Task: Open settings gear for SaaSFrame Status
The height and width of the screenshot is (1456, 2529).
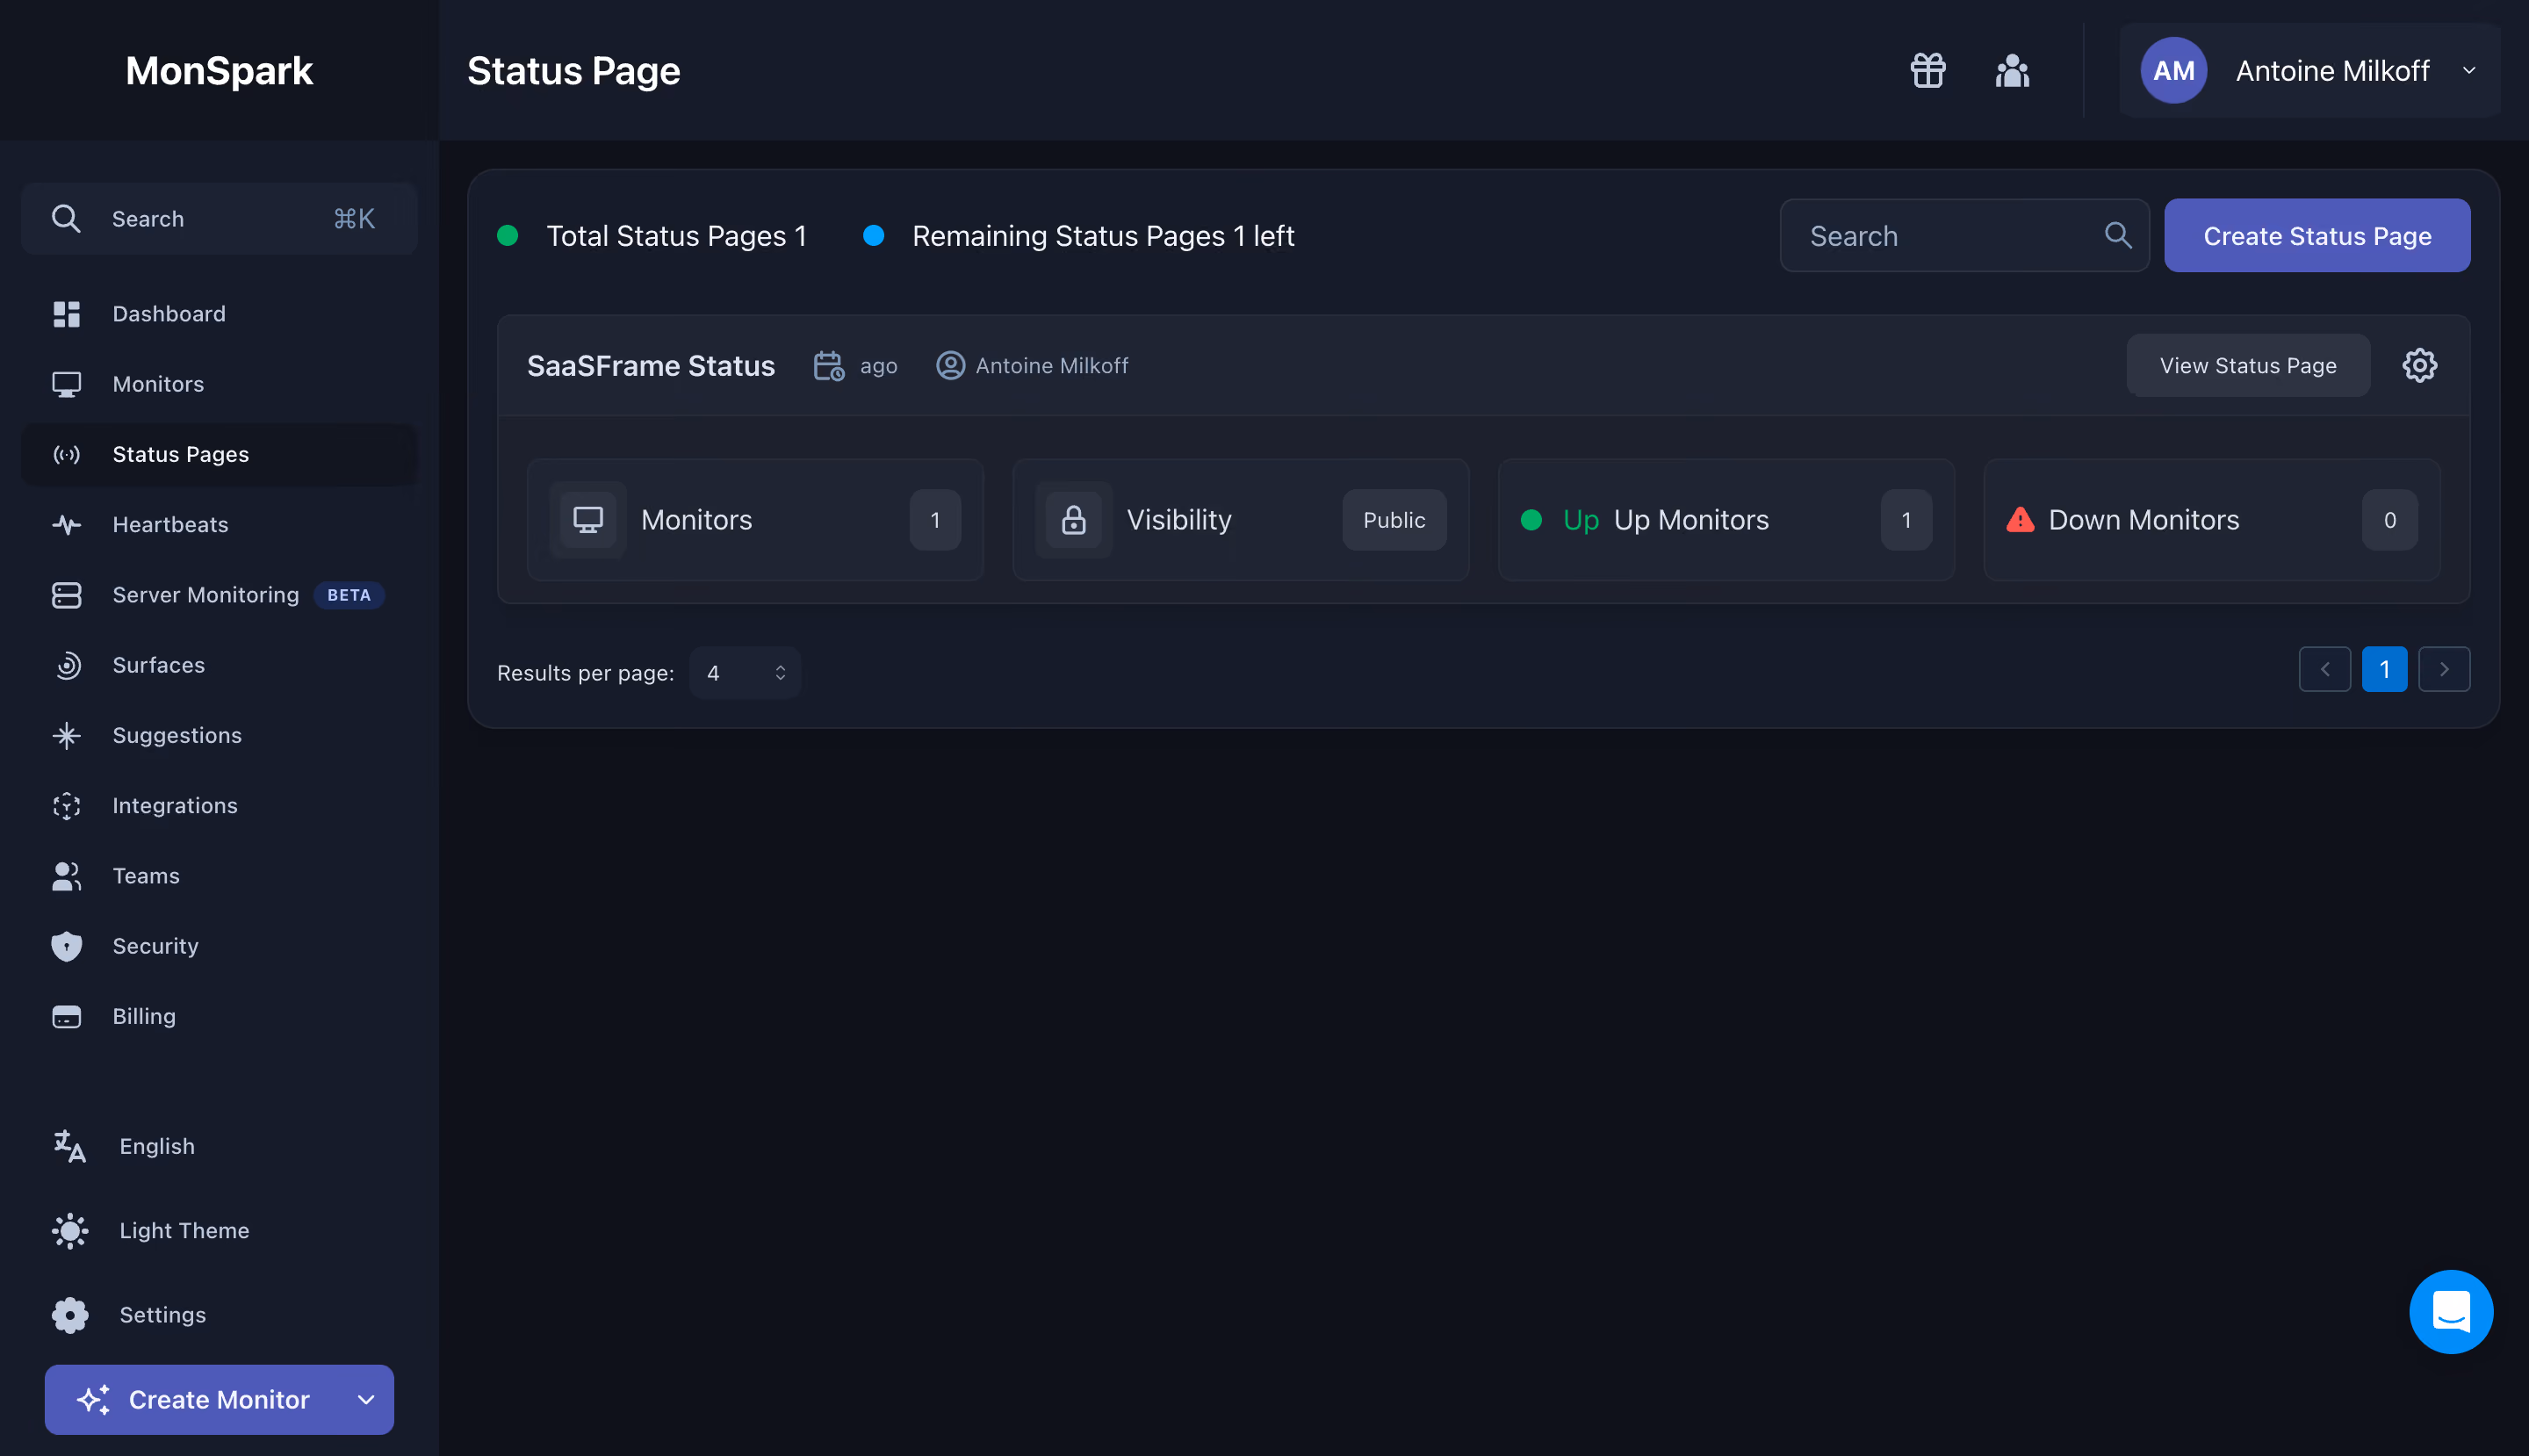Action: 2419,365
